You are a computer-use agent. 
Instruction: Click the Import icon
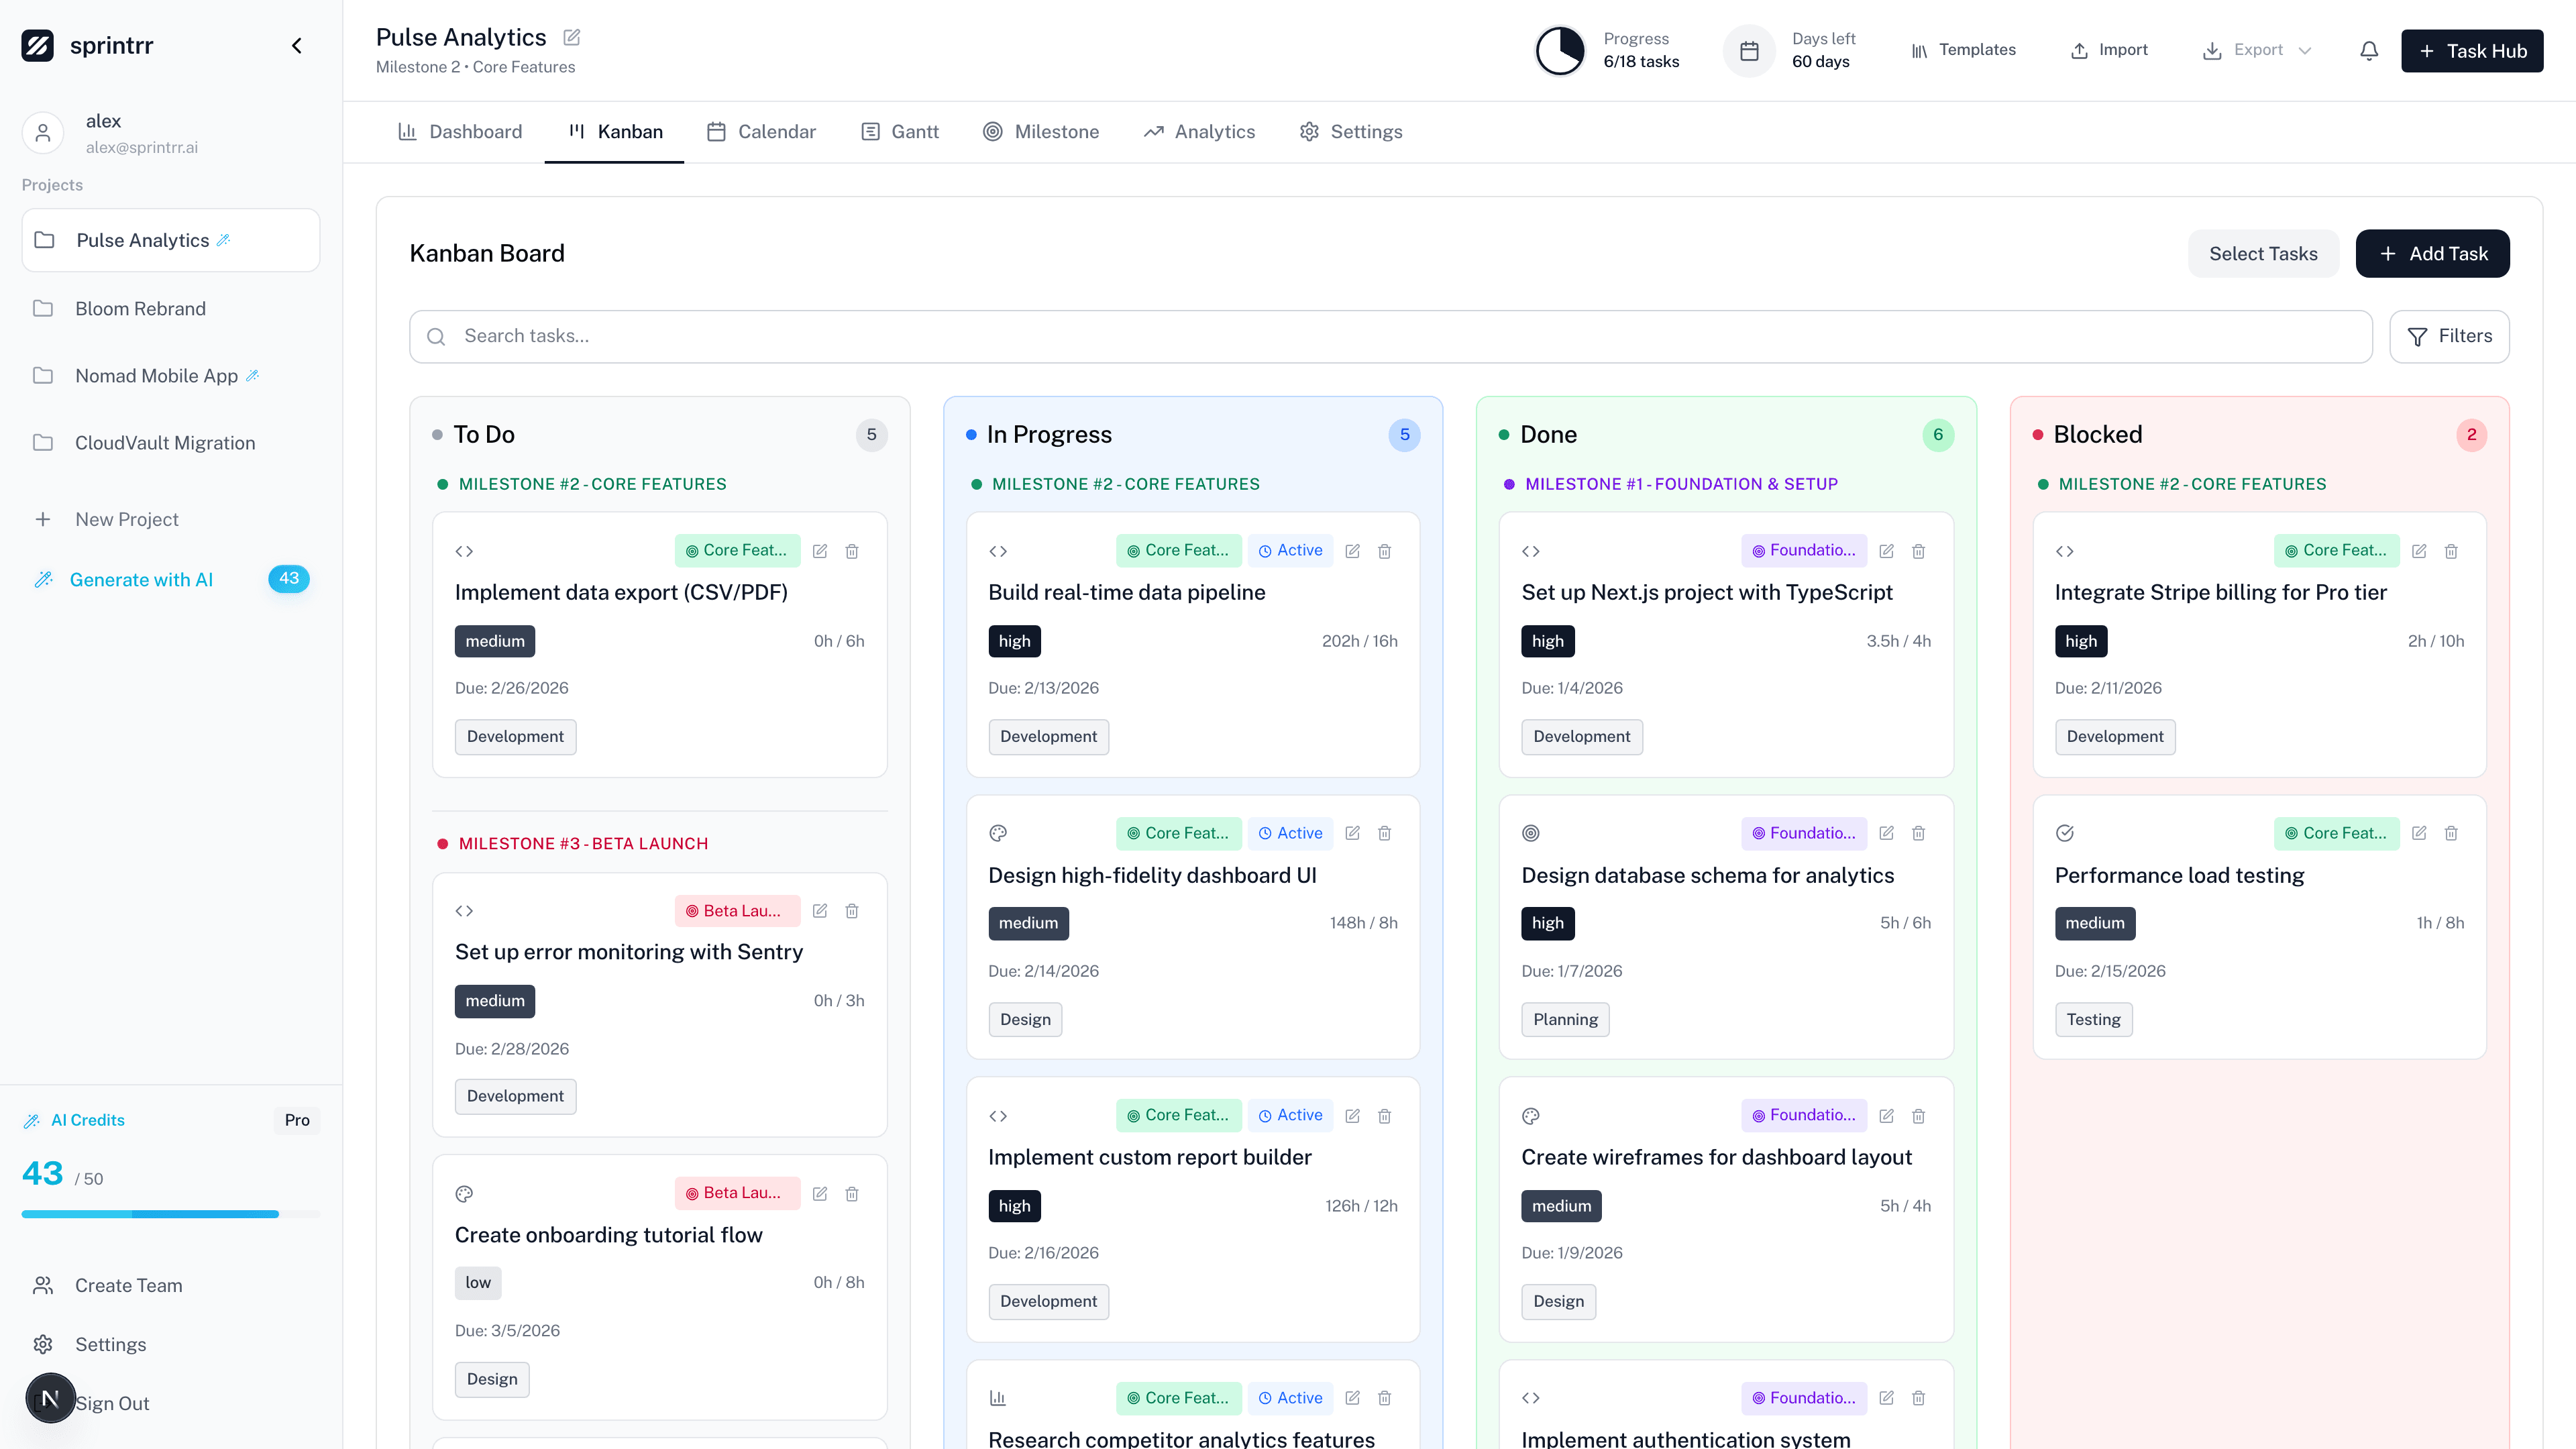point(2080,50)
